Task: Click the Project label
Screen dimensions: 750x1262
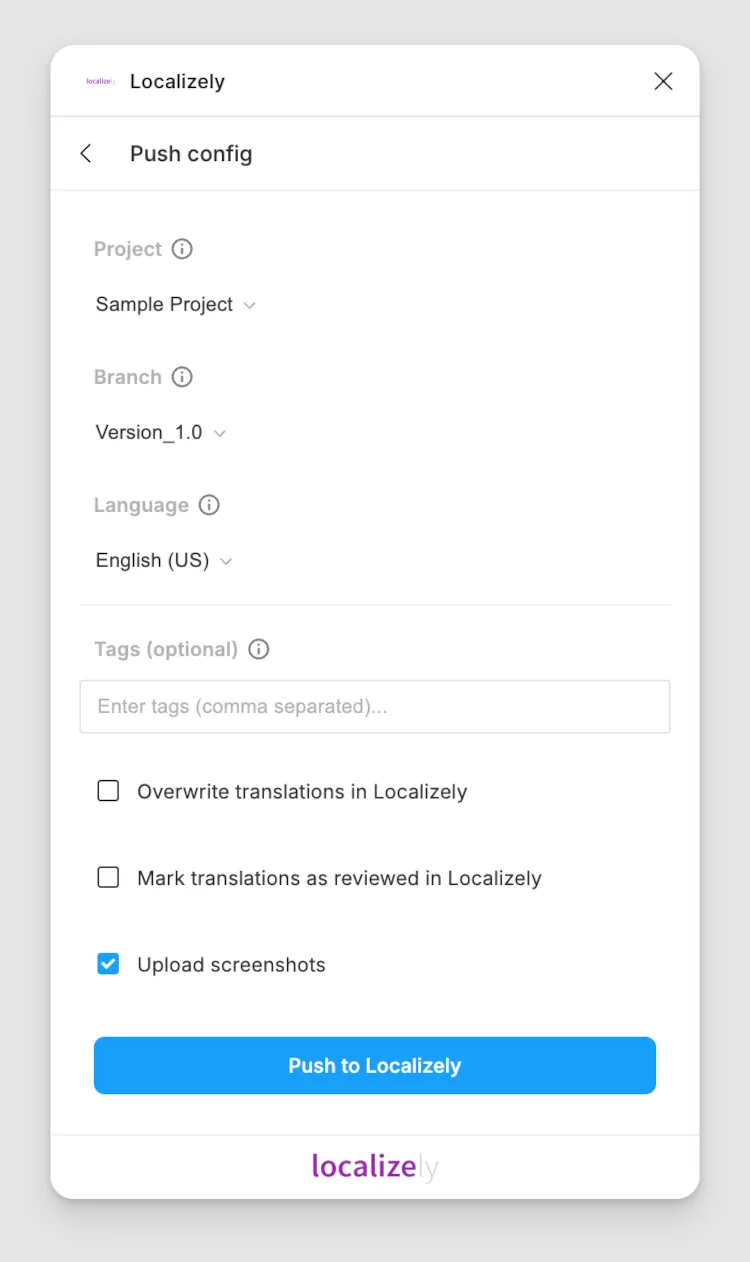Action: point(128,249)
